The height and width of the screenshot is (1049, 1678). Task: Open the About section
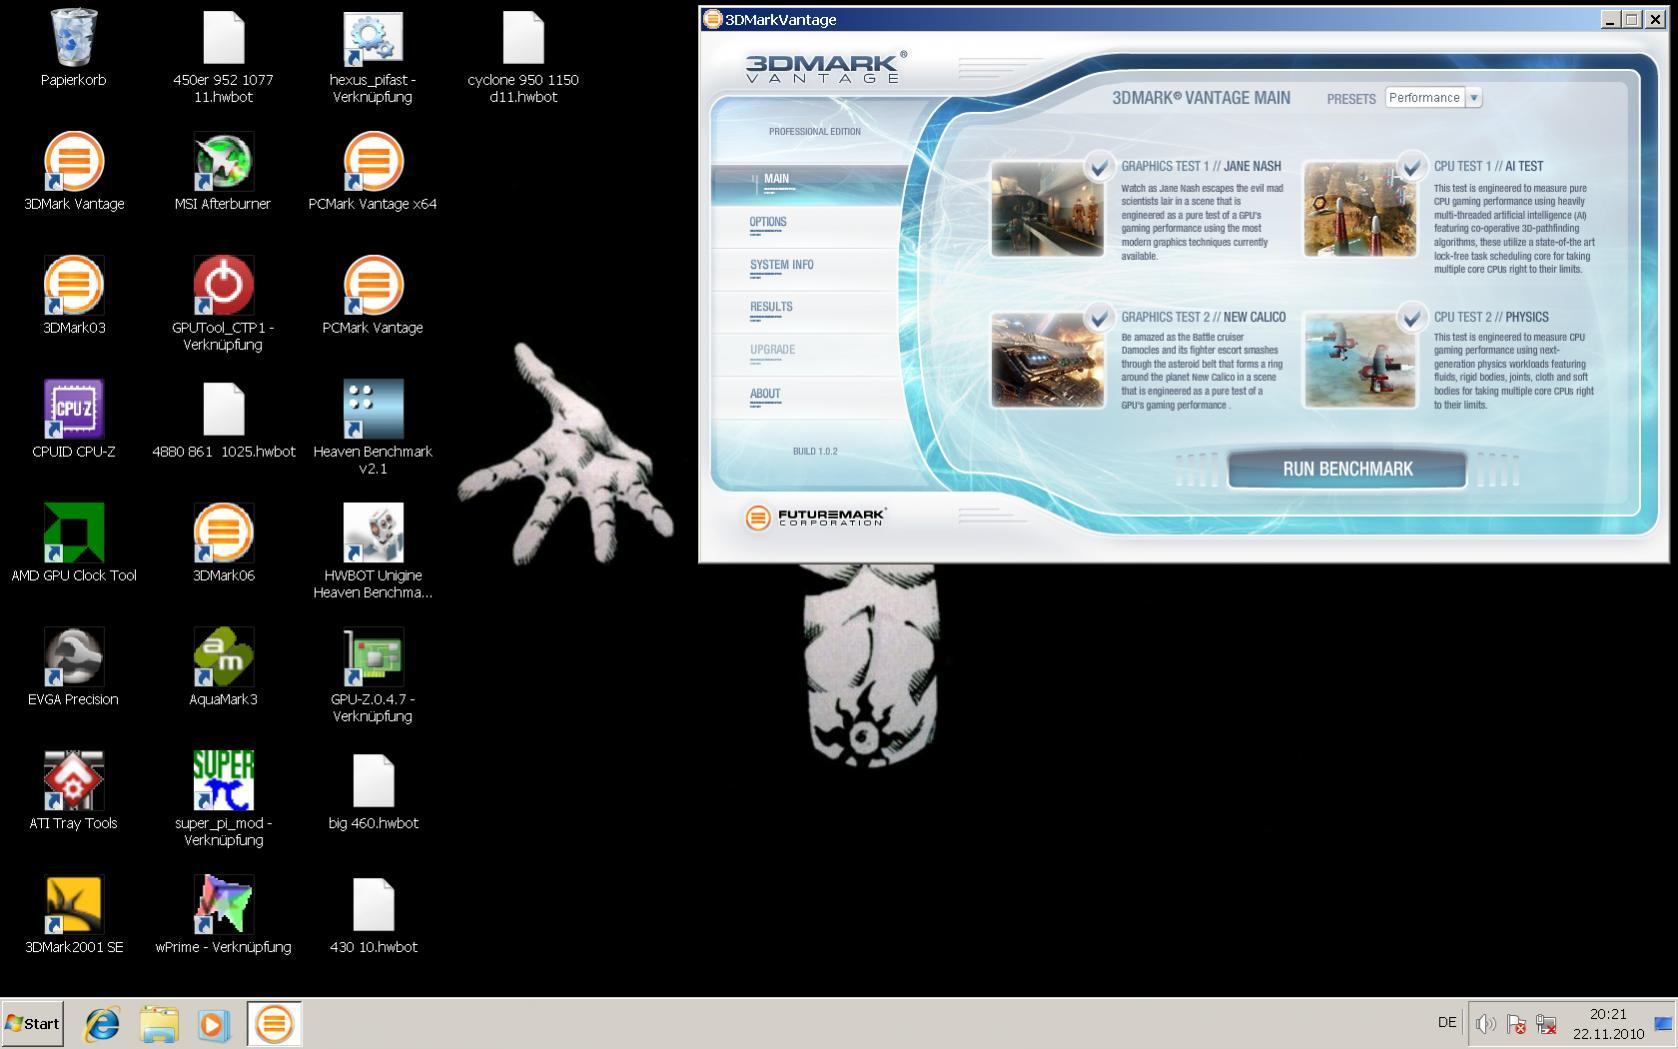765,394
